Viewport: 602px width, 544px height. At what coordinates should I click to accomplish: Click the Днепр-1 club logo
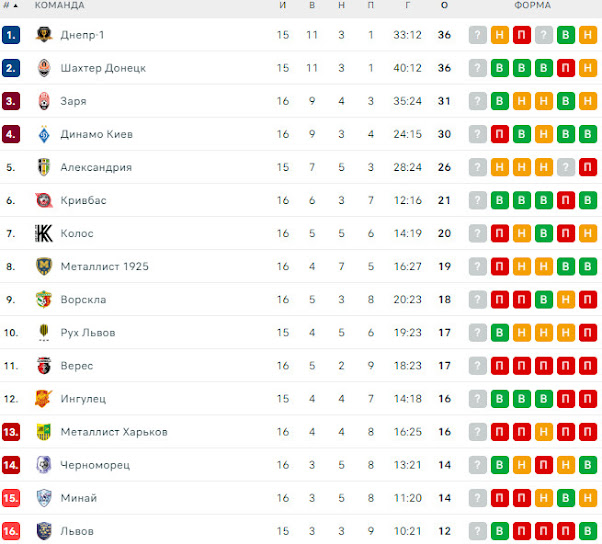[44, 35]
